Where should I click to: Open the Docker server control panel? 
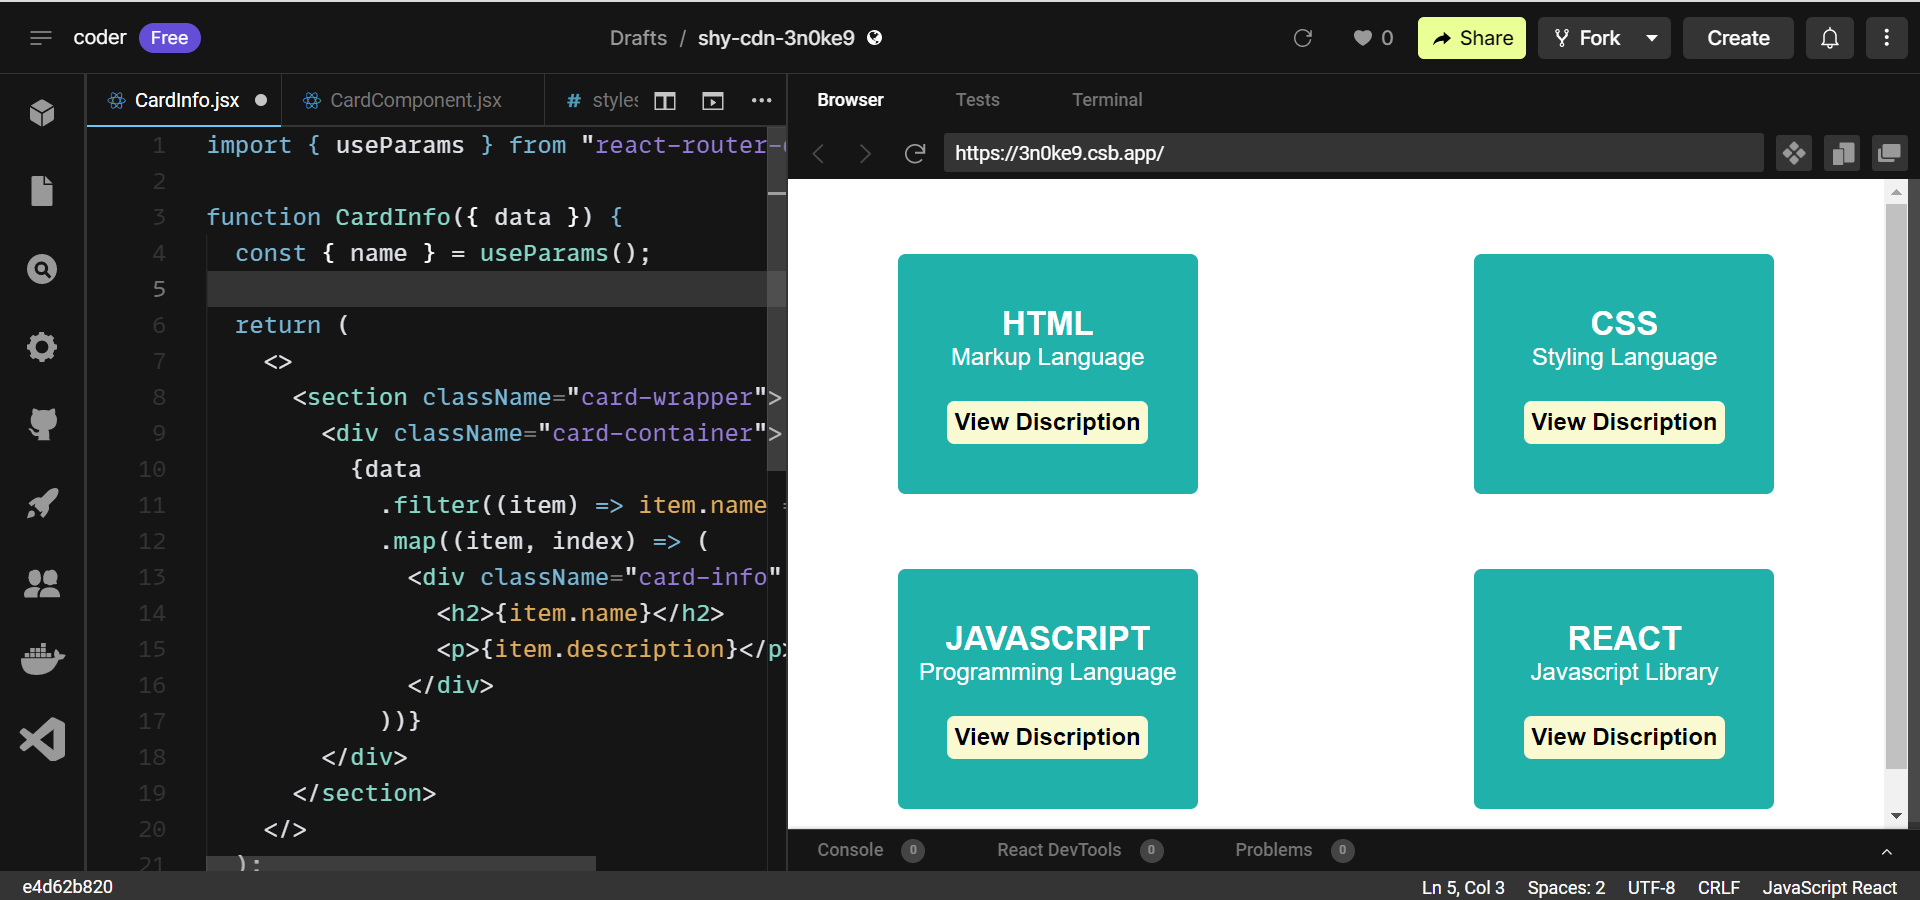(x=42, y=660)
